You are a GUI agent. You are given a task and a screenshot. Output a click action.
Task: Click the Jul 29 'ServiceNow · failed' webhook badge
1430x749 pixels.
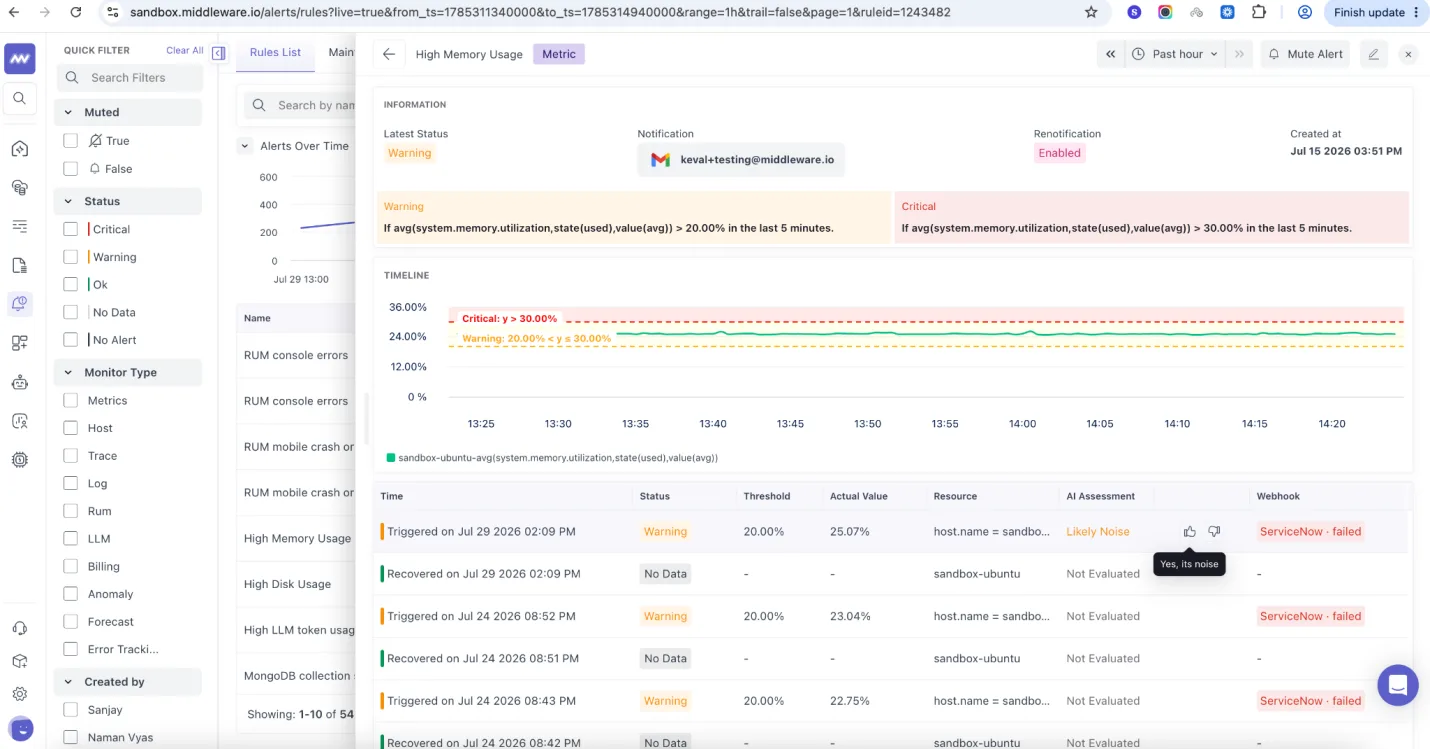tap(1311, 532)
